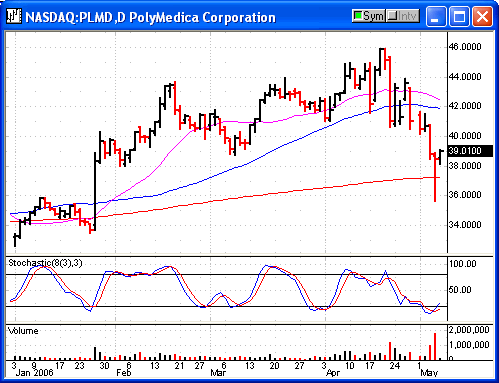499x383 pixels.
Task: Select the Stochastic(8(3),3) indicator label
Action: point(45,263)
